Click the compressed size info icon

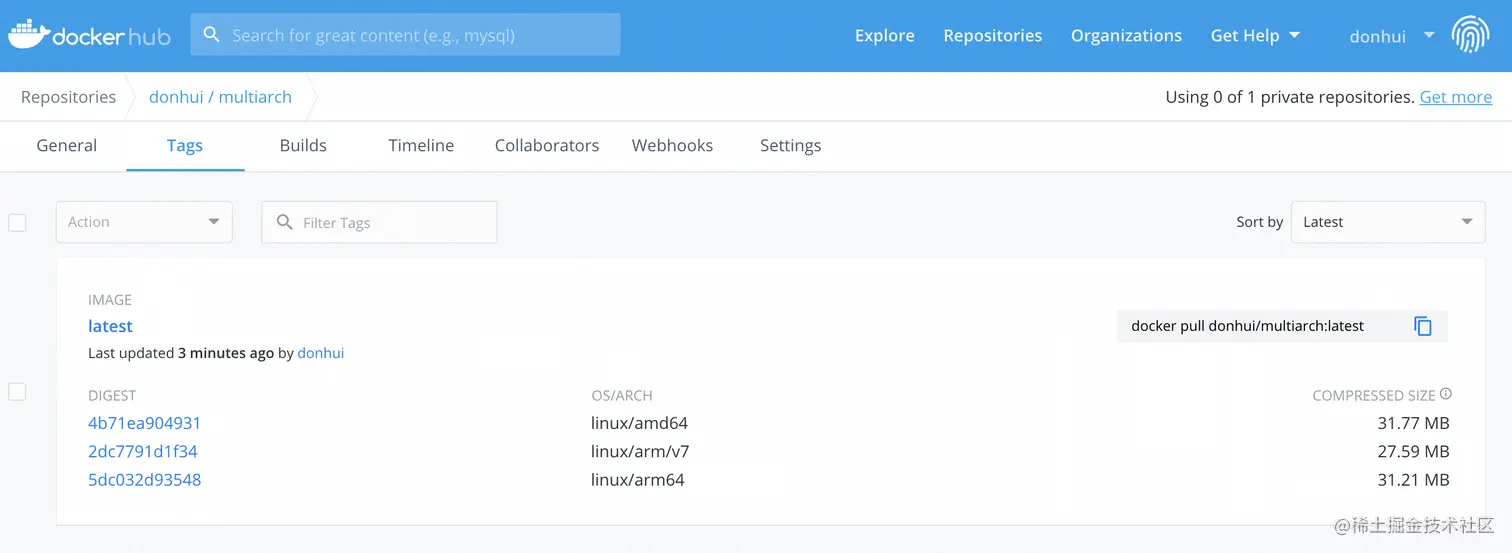point(1446,395)
